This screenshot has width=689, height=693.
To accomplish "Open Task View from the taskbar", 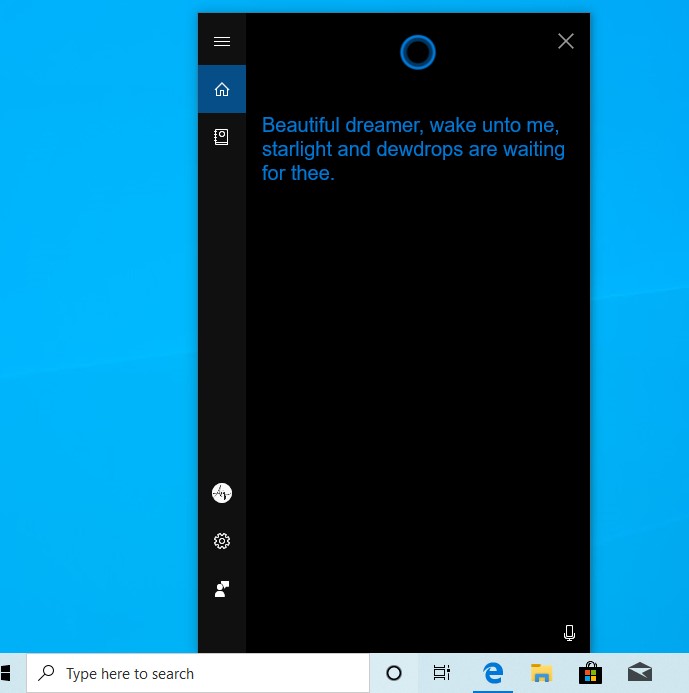I will tap(442, 673).
